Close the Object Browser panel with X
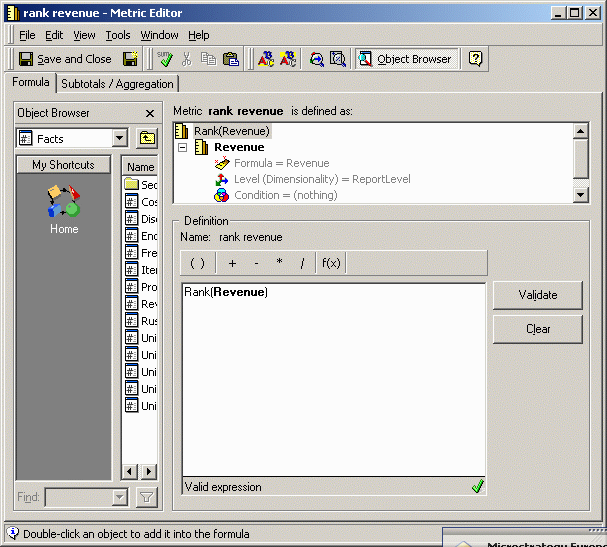Viewport: 607px width, 547px height. [150, 113]
